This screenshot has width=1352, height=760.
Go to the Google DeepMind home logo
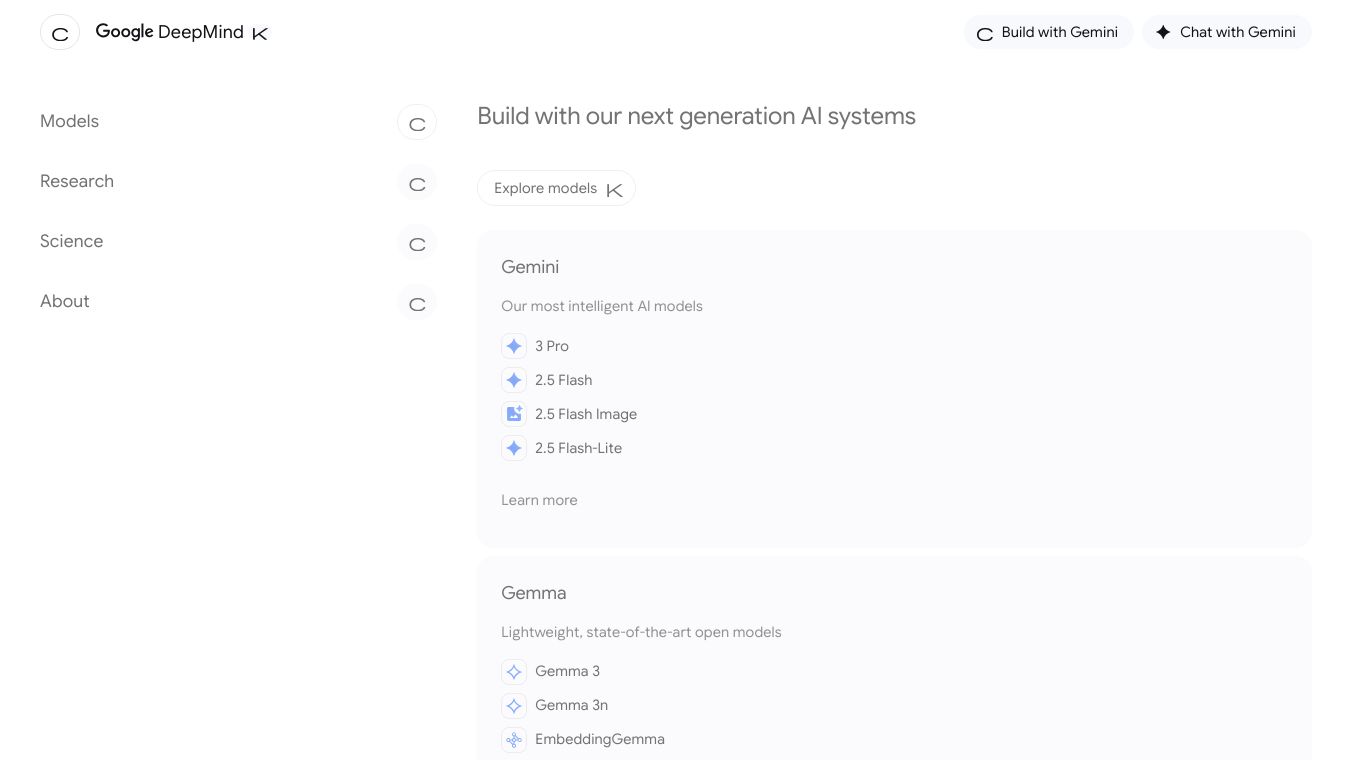click(170, 32)
